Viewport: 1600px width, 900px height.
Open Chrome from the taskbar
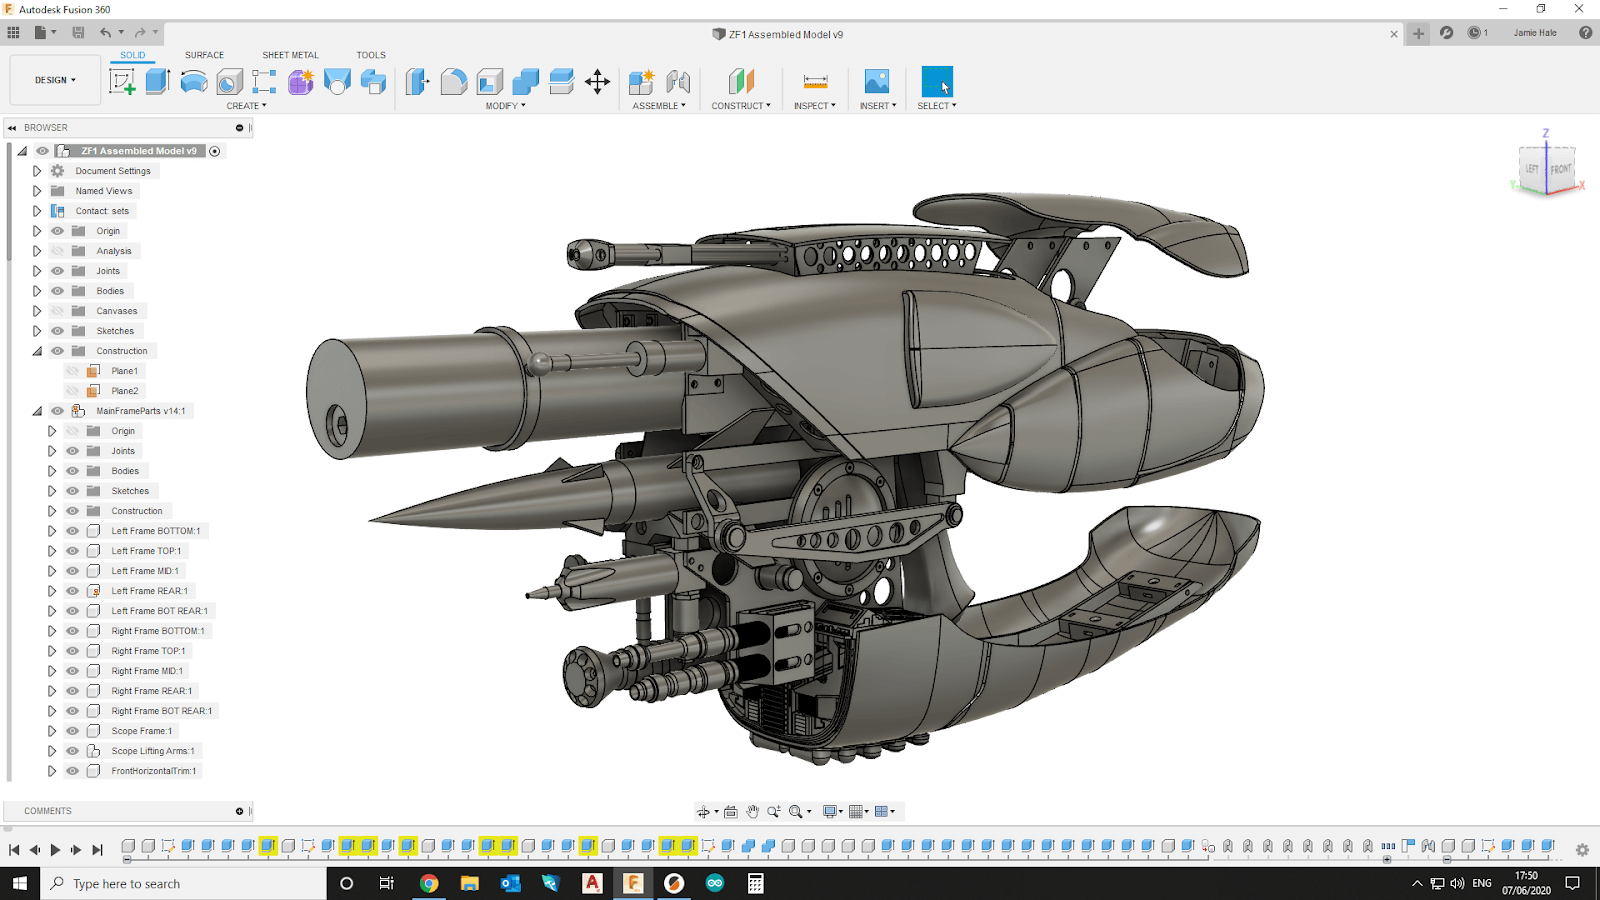click(429, 884)
